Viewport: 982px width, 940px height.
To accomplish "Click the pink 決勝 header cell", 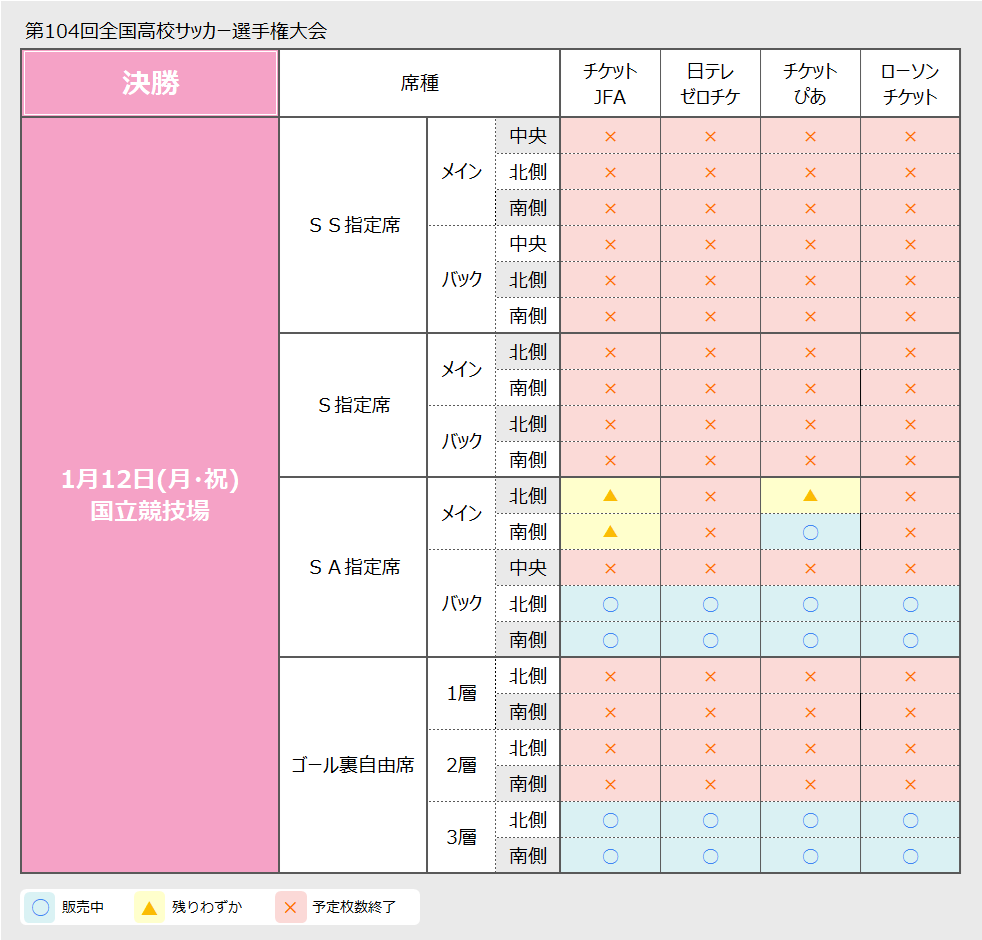I will point(150,83).
